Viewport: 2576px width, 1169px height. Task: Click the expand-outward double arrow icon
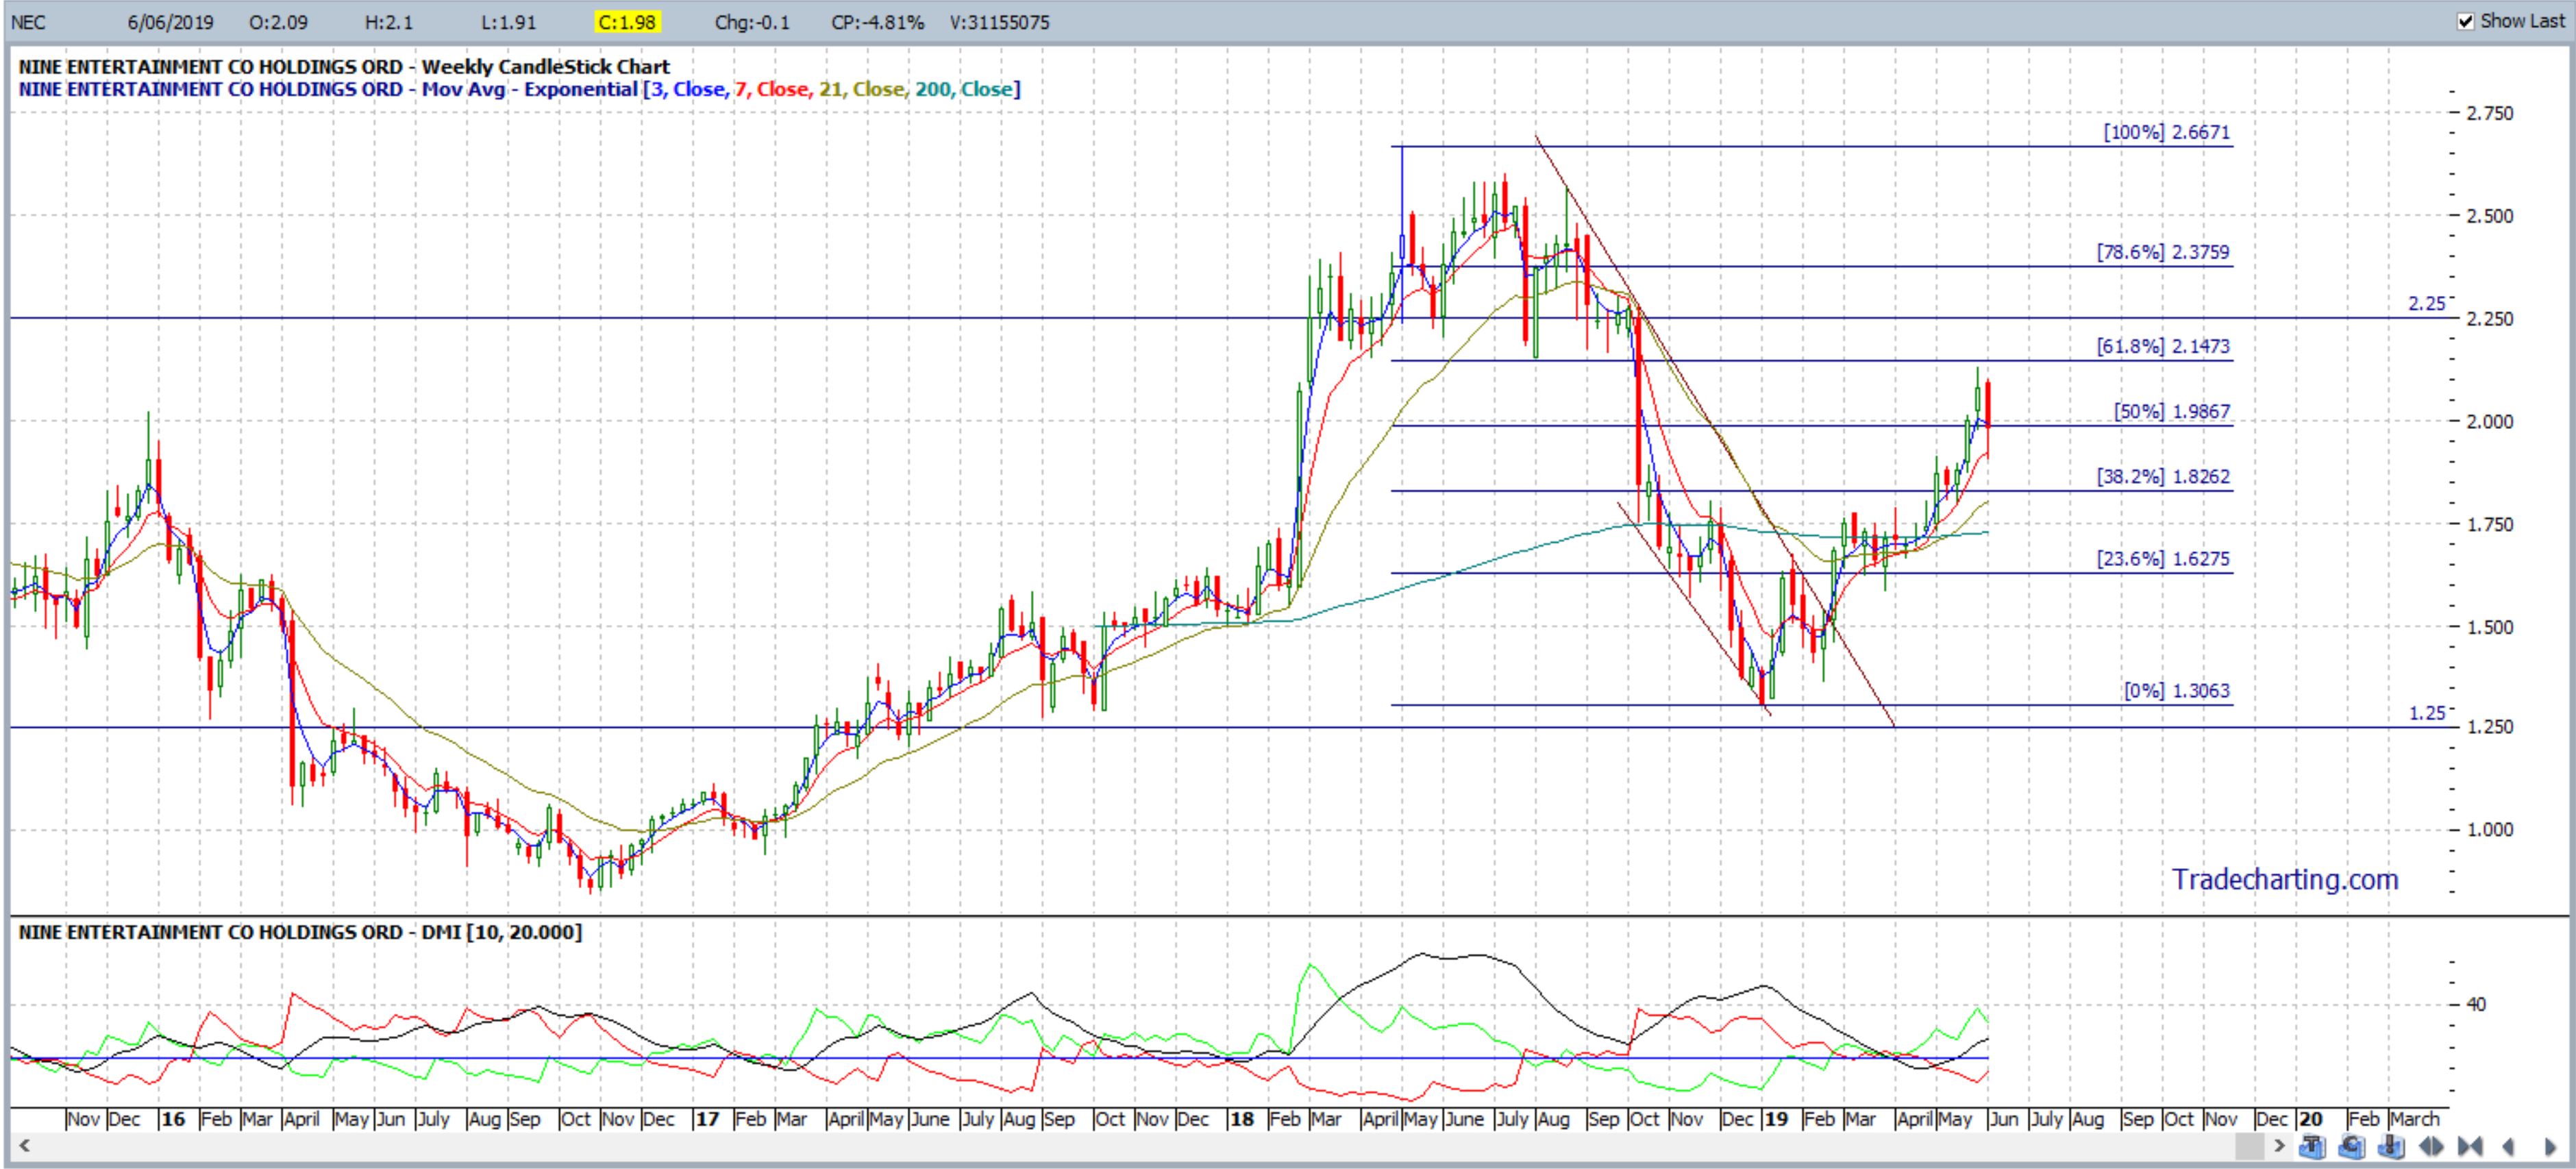click(x=2431, y=1146)
